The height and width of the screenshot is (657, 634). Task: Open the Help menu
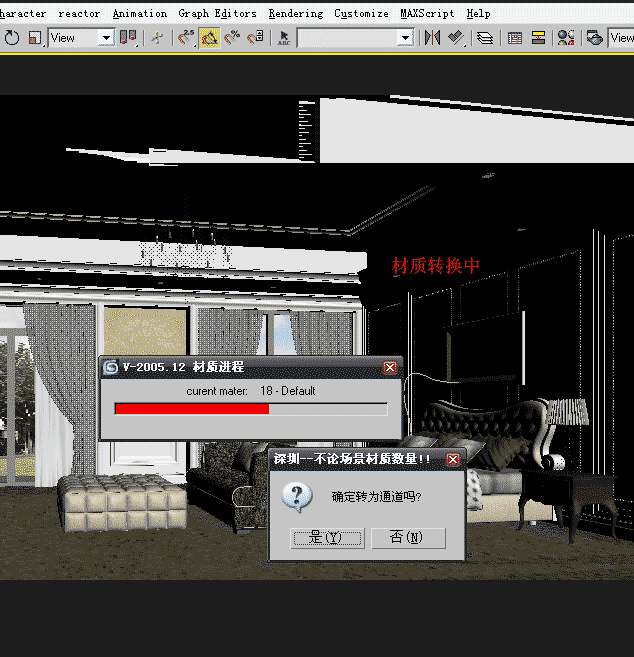[479, 13]
